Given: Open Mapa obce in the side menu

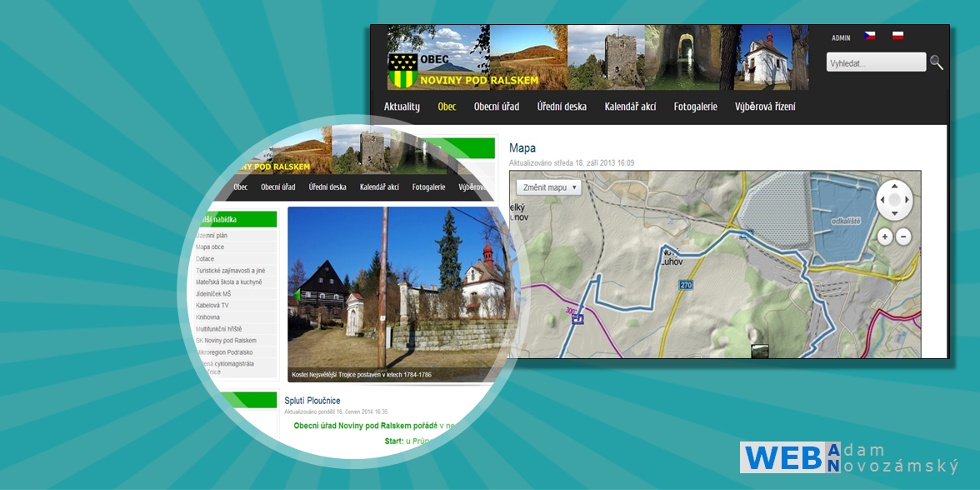Looking at the screenshot, I should coord(211,247).
